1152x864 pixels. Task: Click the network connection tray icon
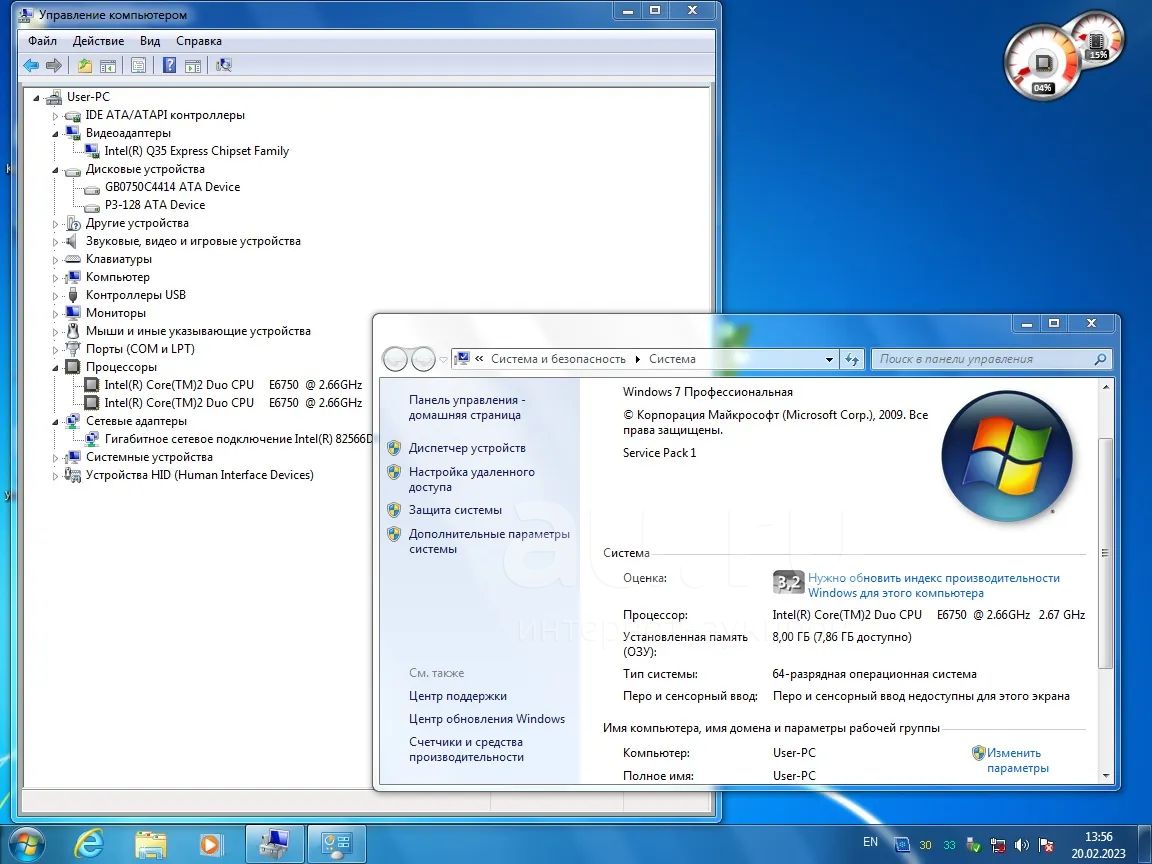point(998,845)
